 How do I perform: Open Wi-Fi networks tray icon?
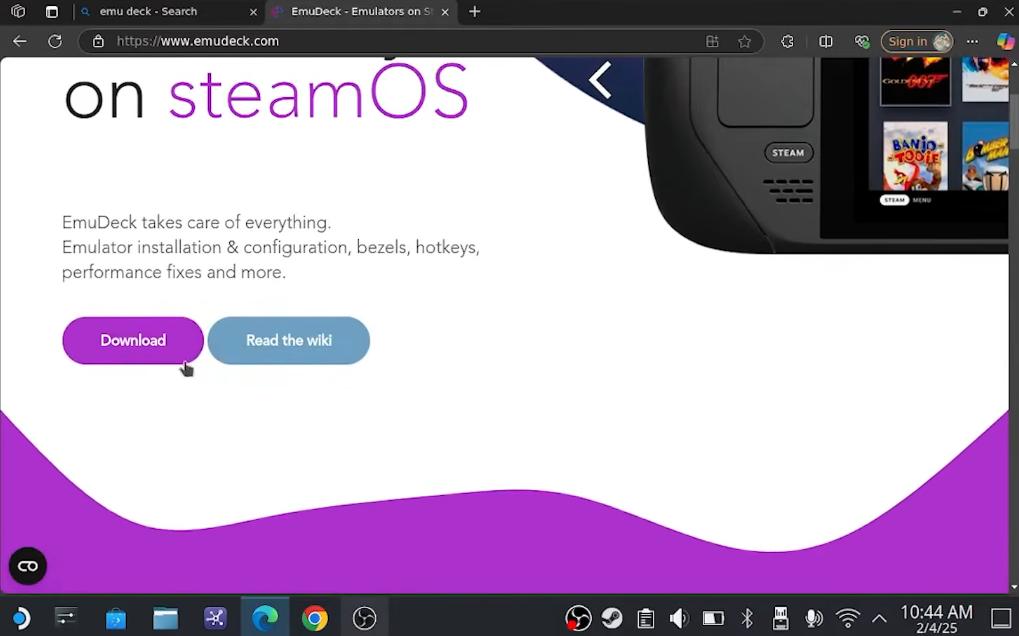pyautogui.click(x=847, y=618)
